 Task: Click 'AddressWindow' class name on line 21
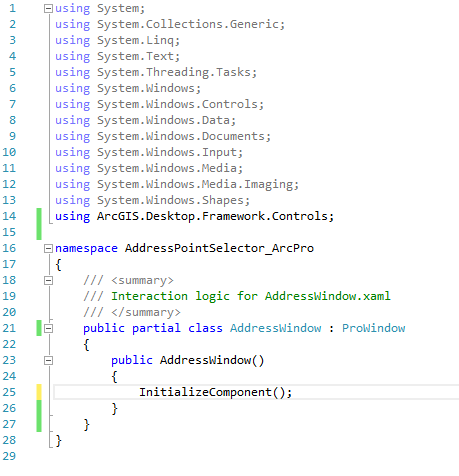tap(276, 328)
